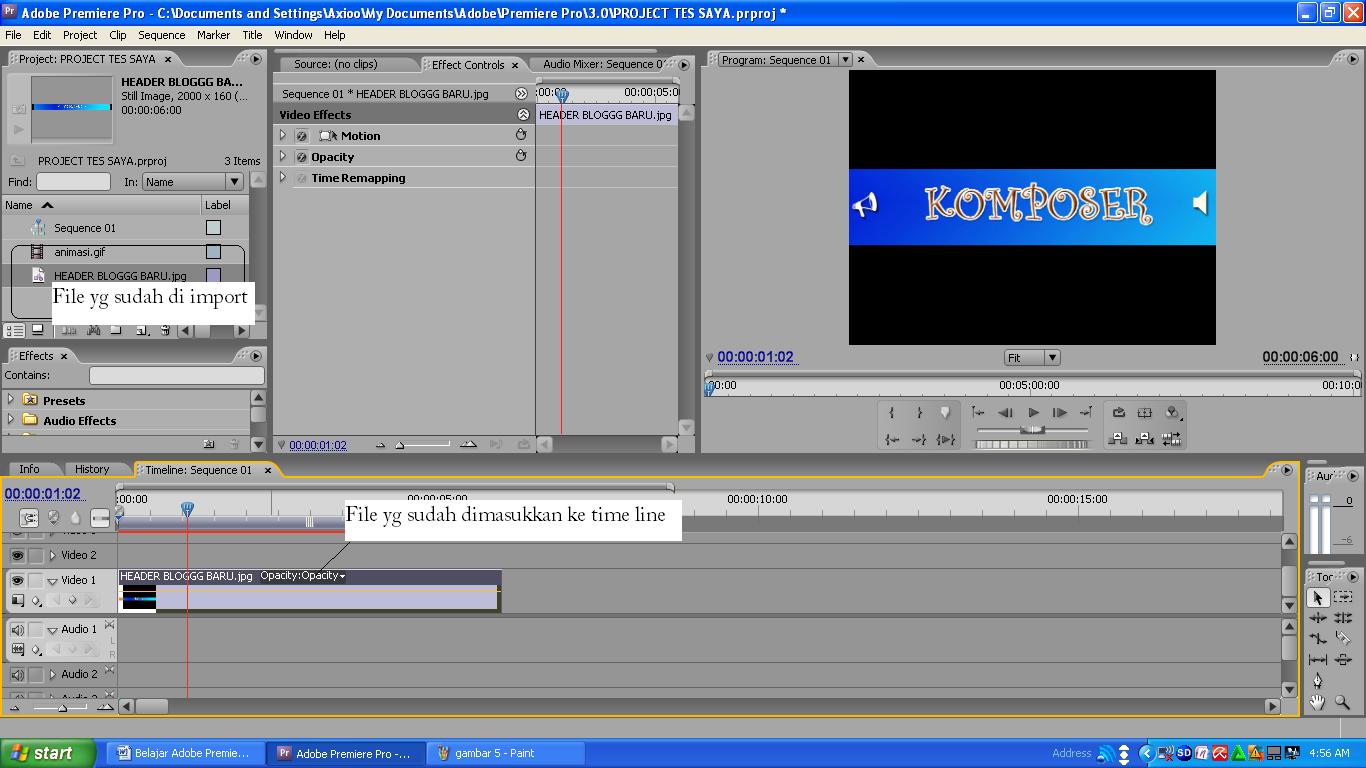Open a new Bin in the Project panel

point(116,331)
